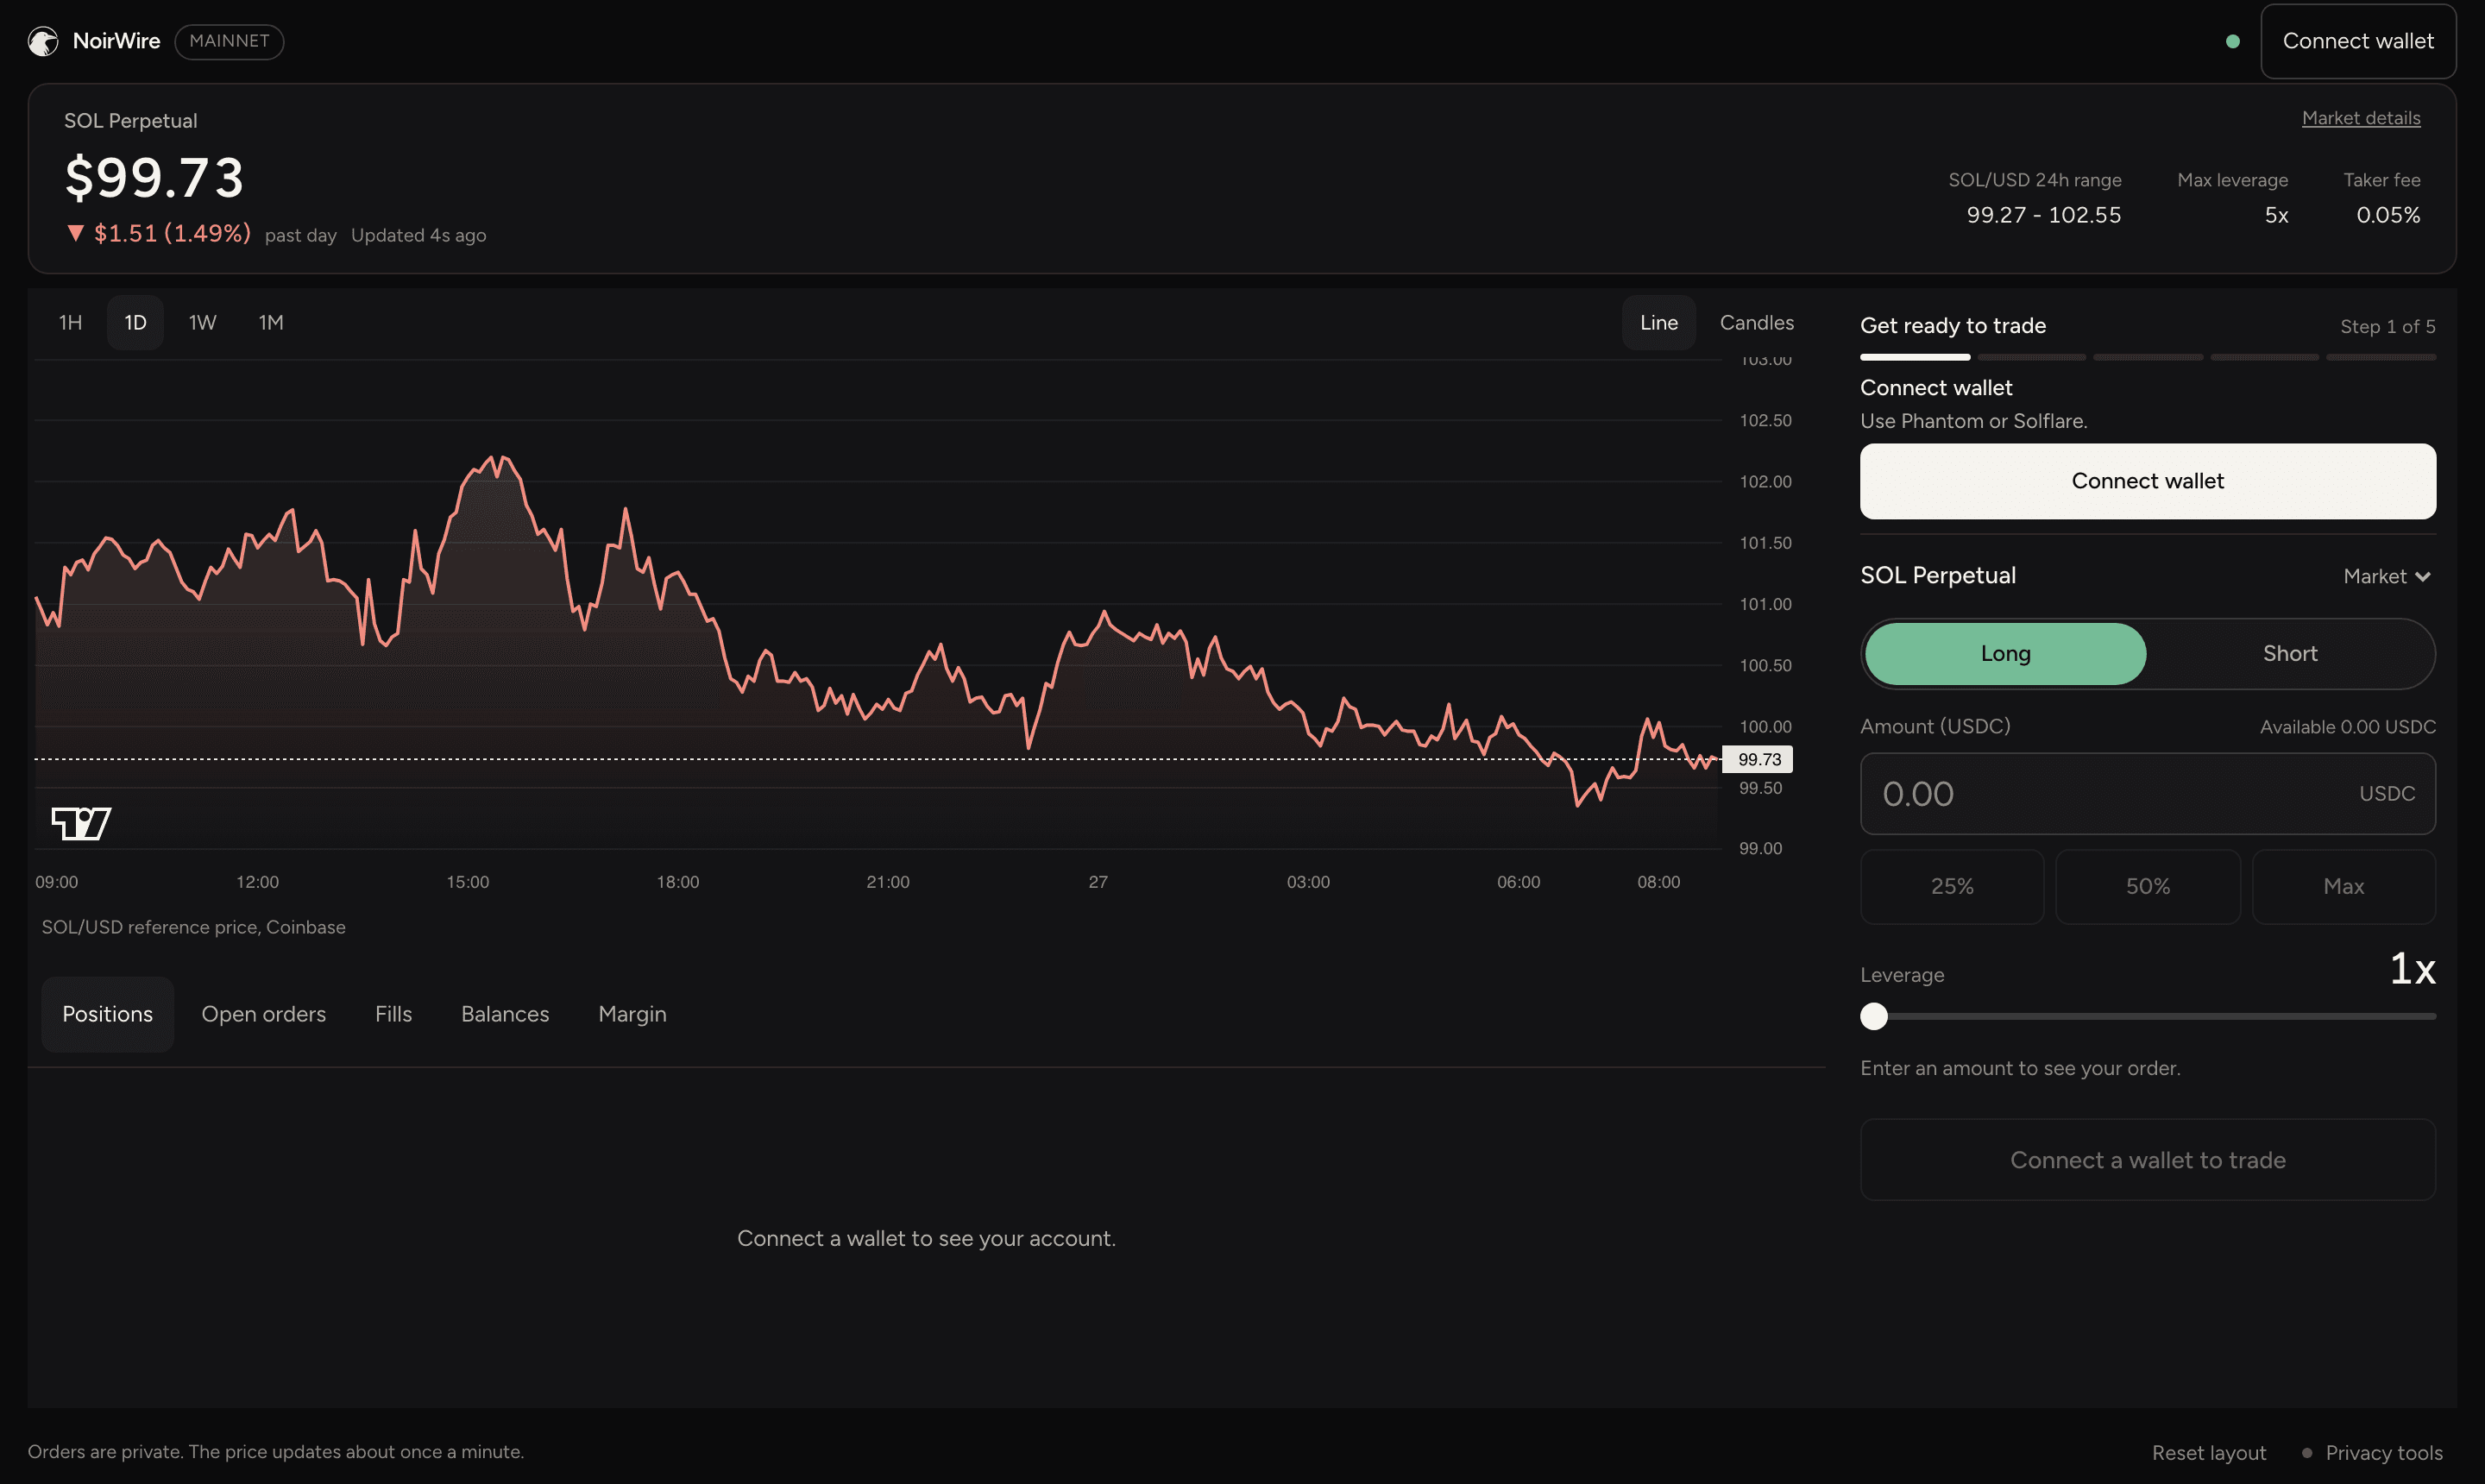
Task: Click the 50% amount button
Action: coord(2147,887)
